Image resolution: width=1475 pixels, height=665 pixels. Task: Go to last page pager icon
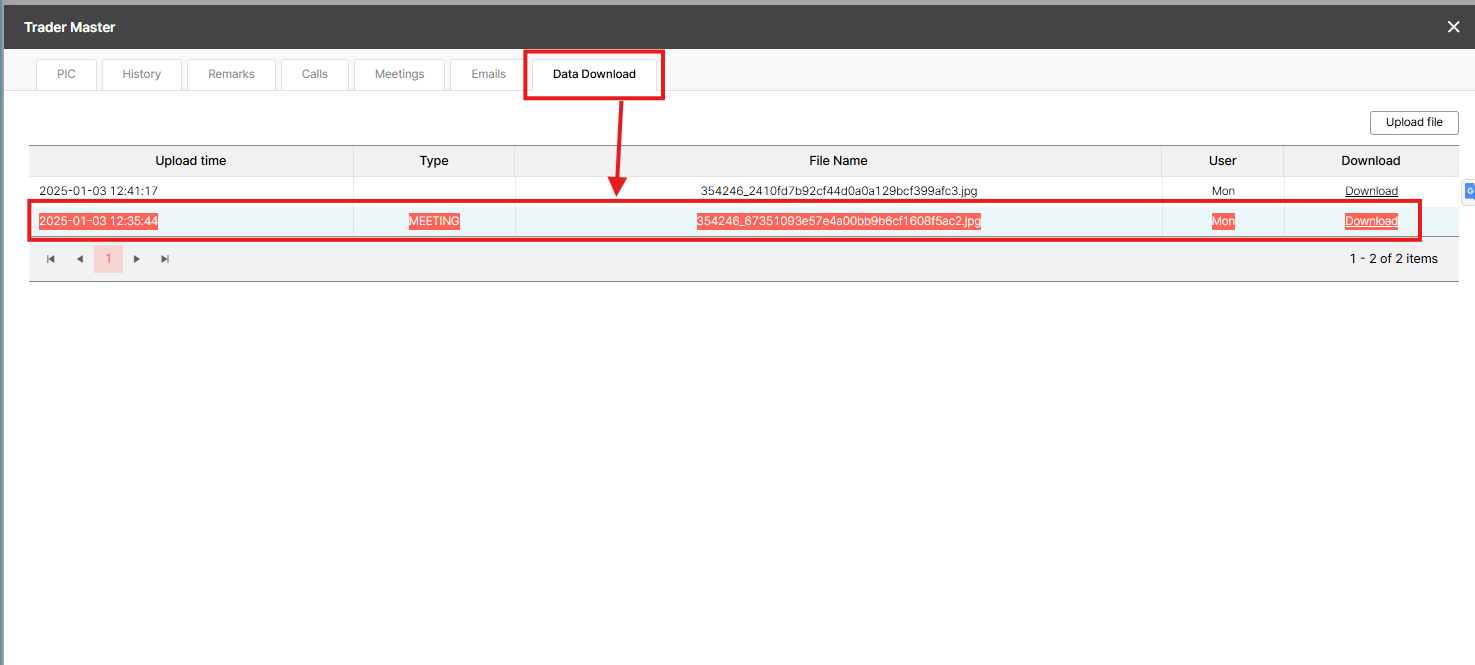(166, 259)
